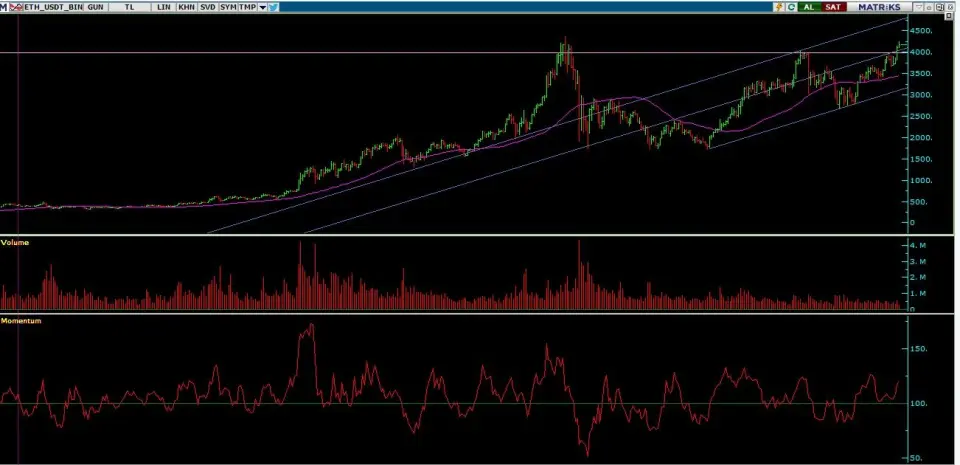Open the SYM toolbar item
This screenshot has width=960, height=465.
[x=228, y=6]
